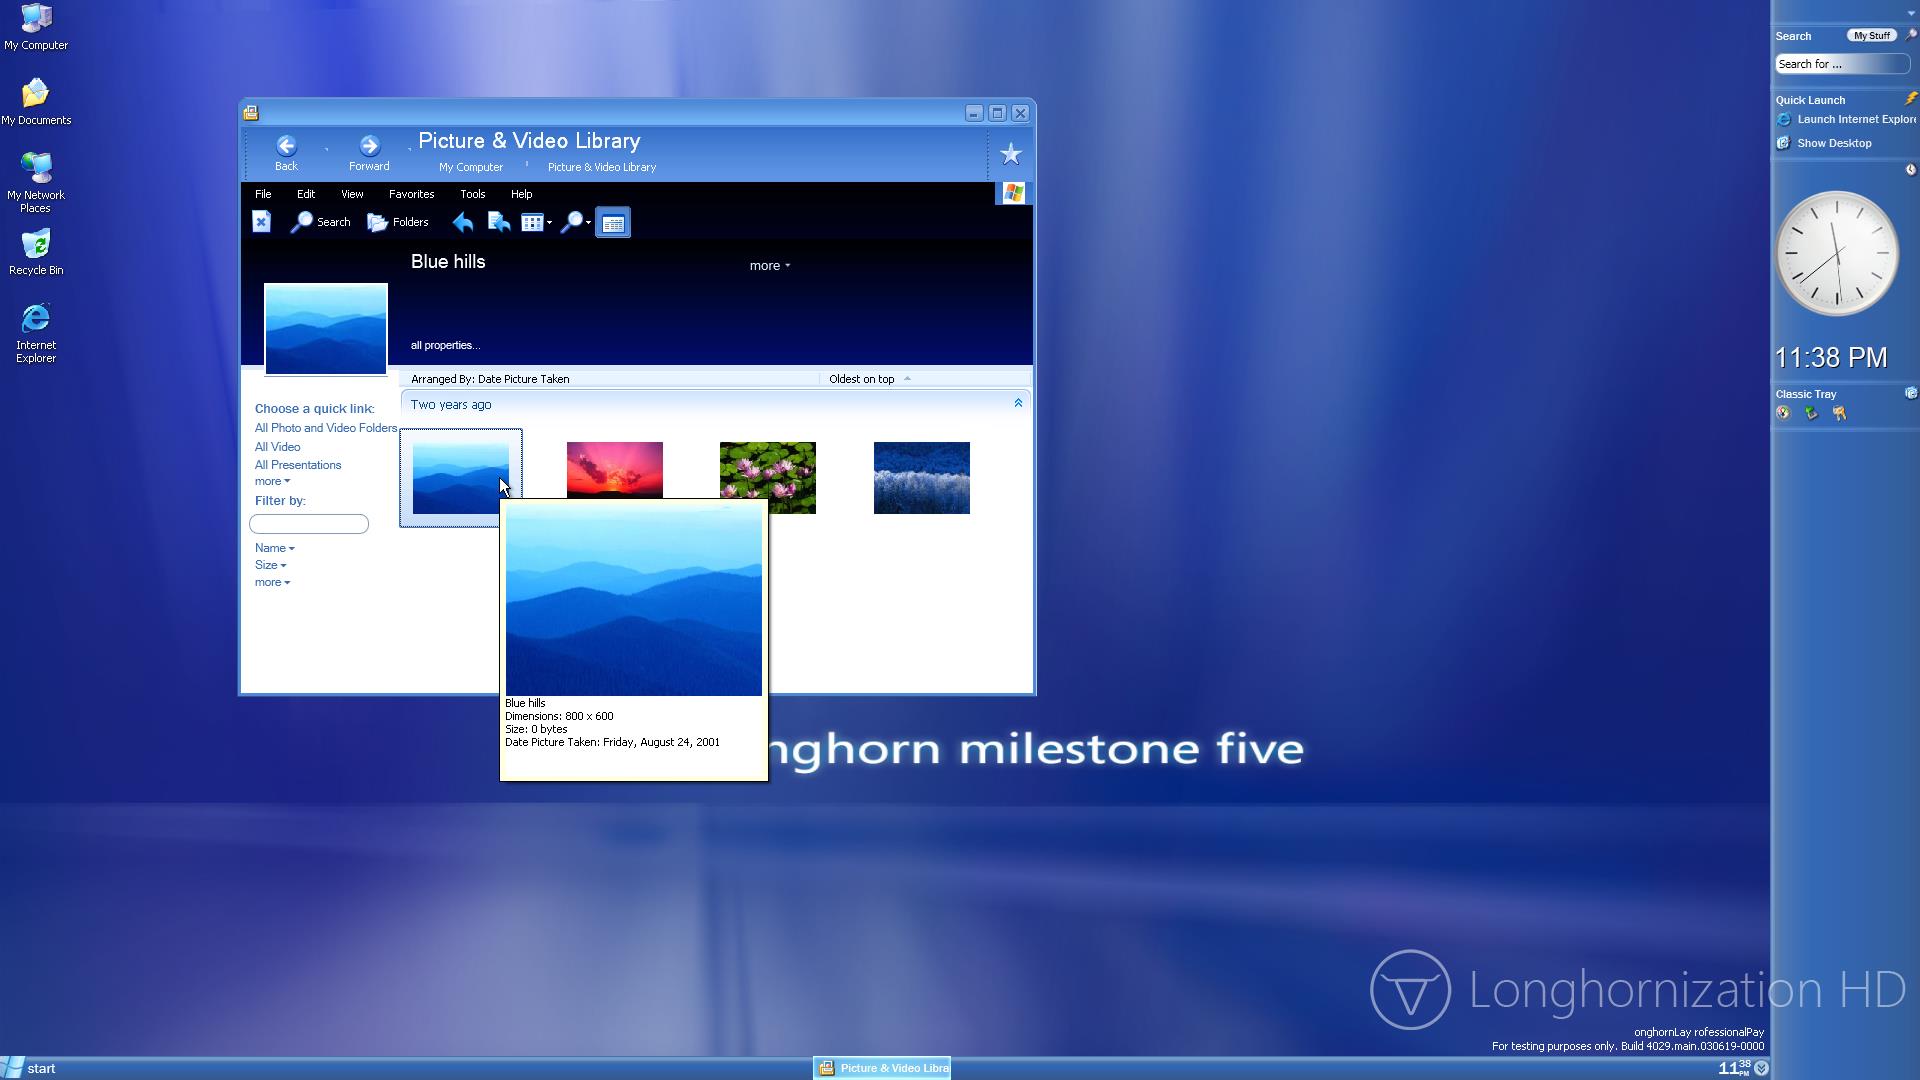Image resolution: width=1920 pixels, height=1080 pixels.
Task: Click Show Desktop in Quick Launch
Action: [x=1833, y=143]
